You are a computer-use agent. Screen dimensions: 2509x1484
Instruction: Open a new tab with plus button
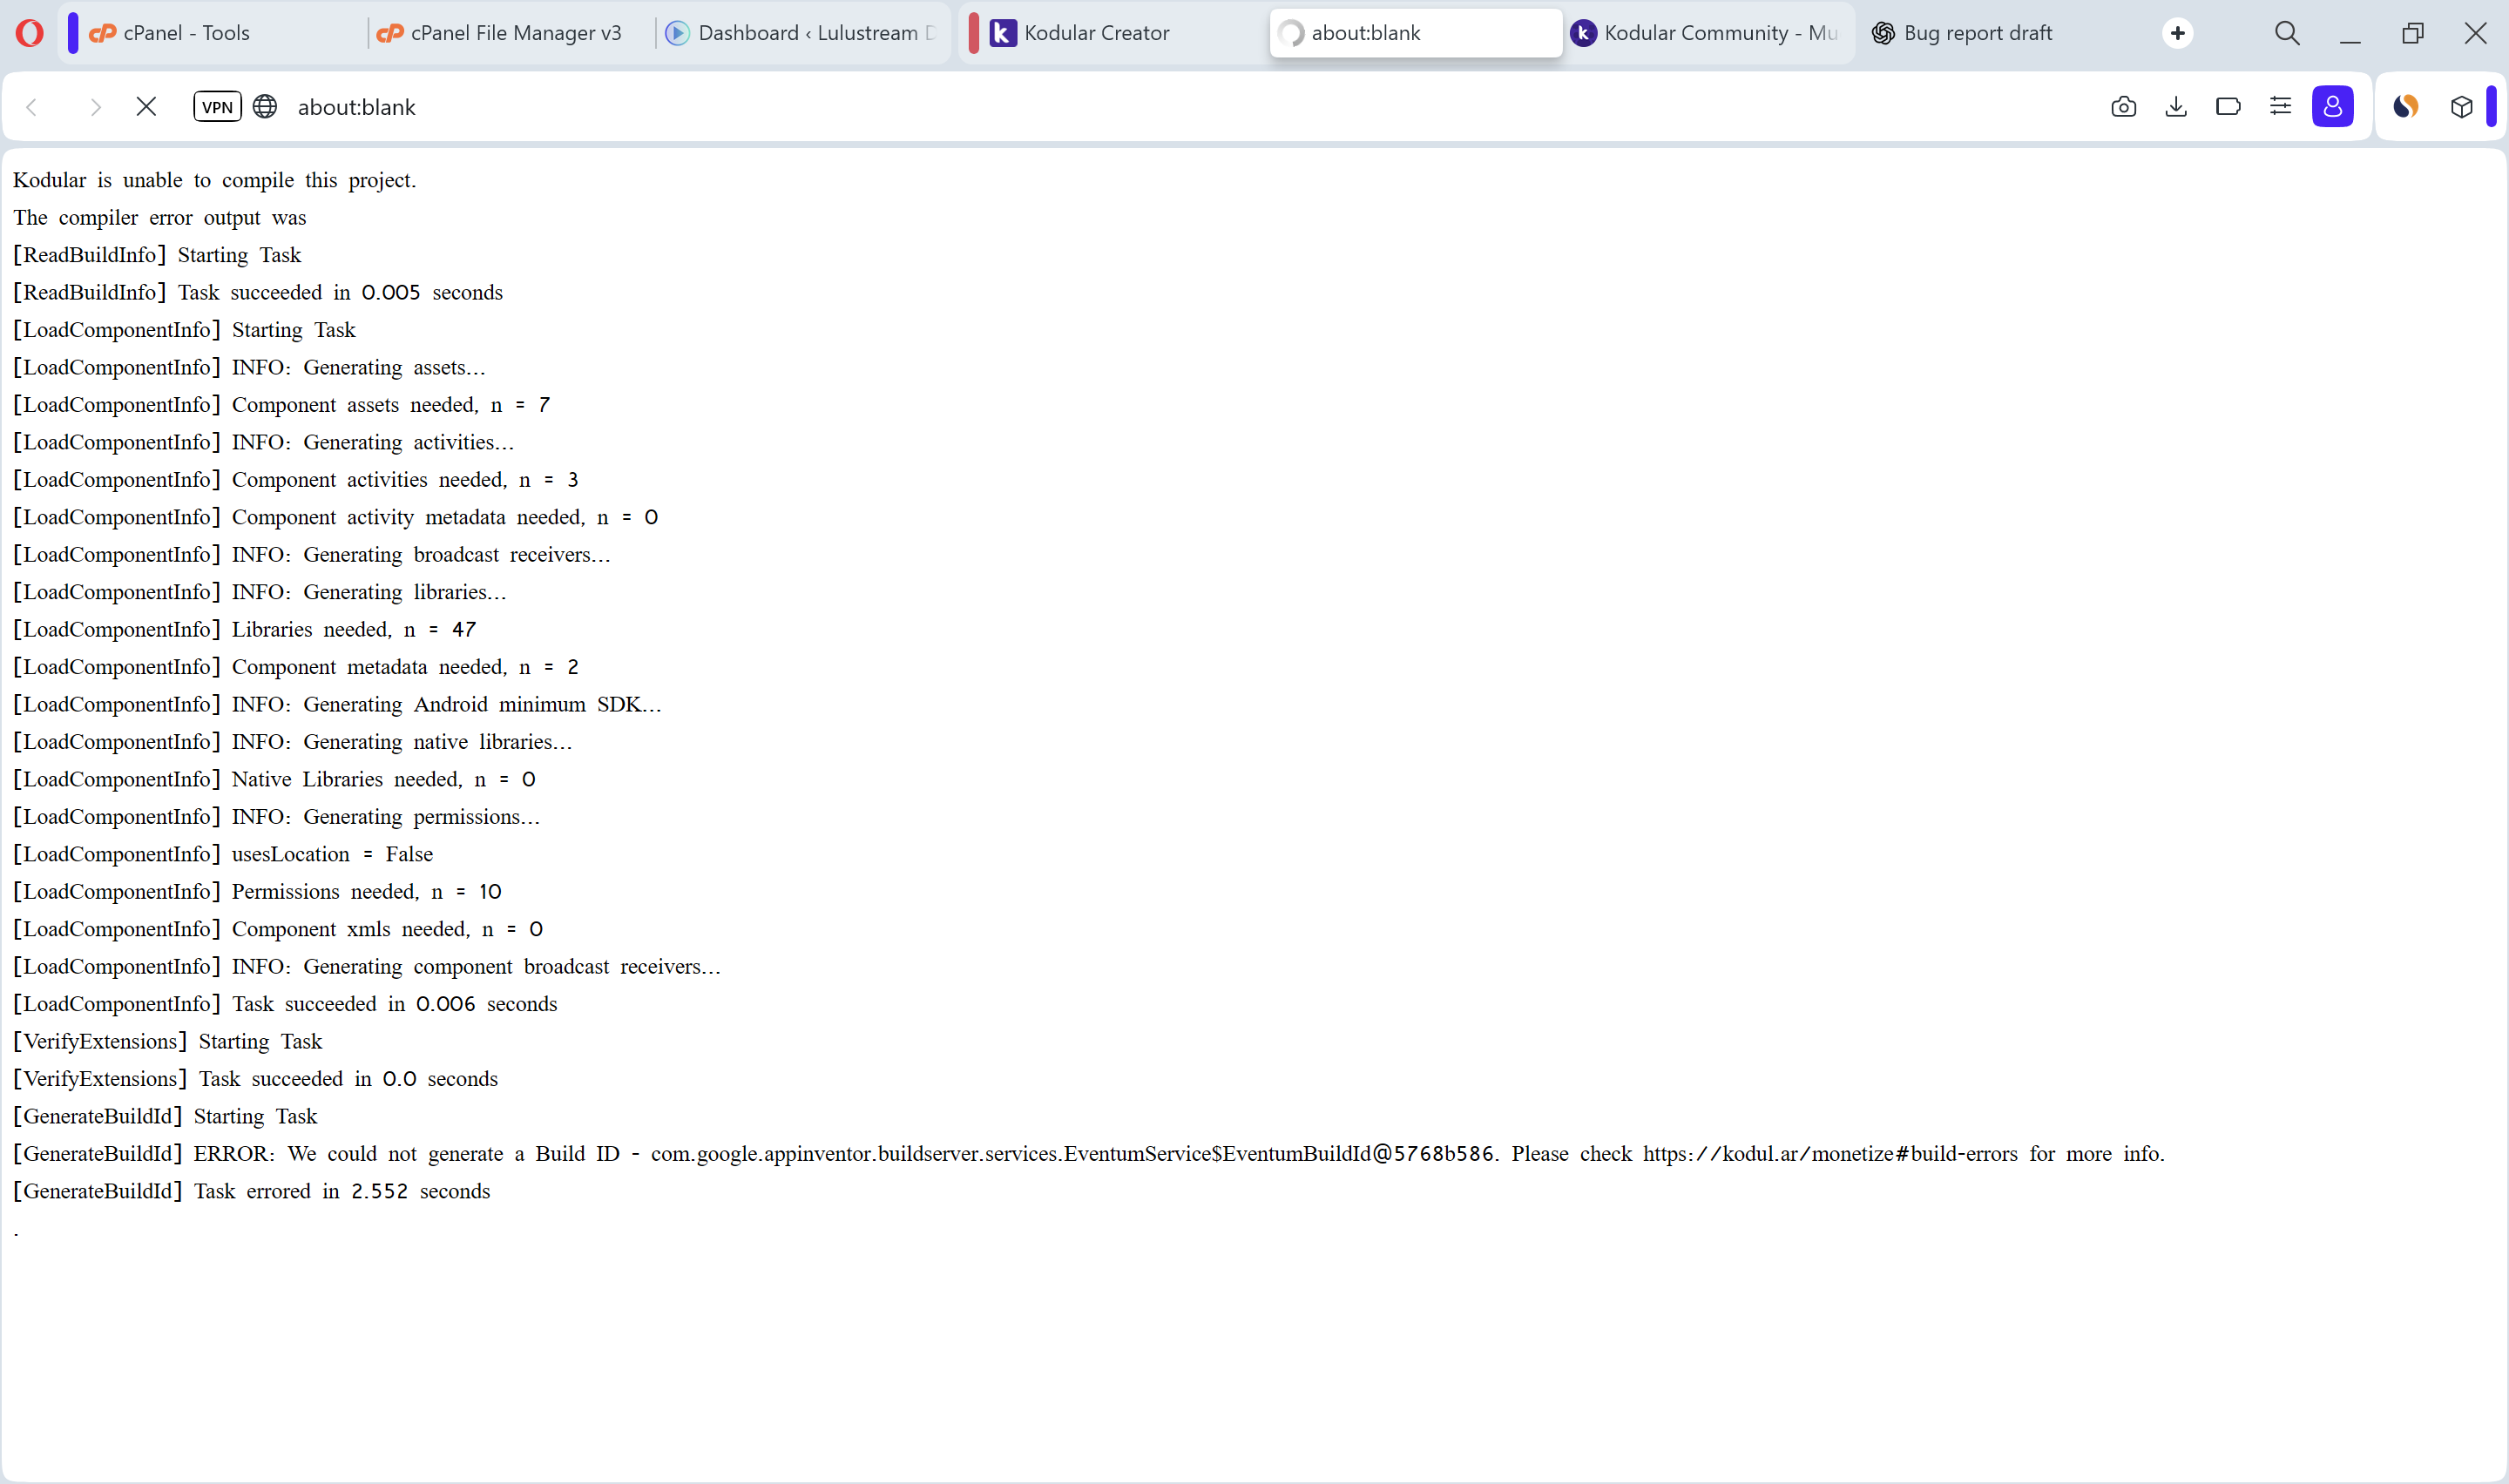click(x=2177, y=33)
